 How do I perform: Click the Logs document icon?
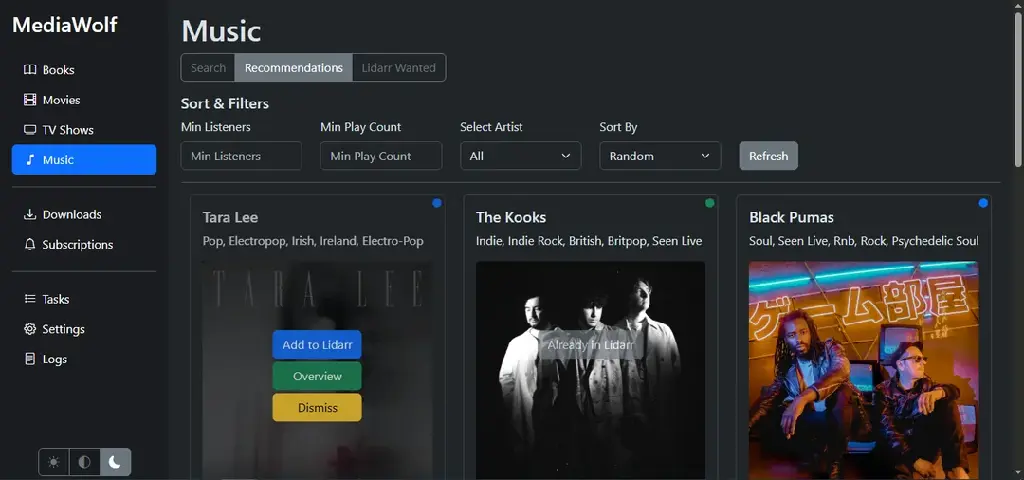[30, 359]
